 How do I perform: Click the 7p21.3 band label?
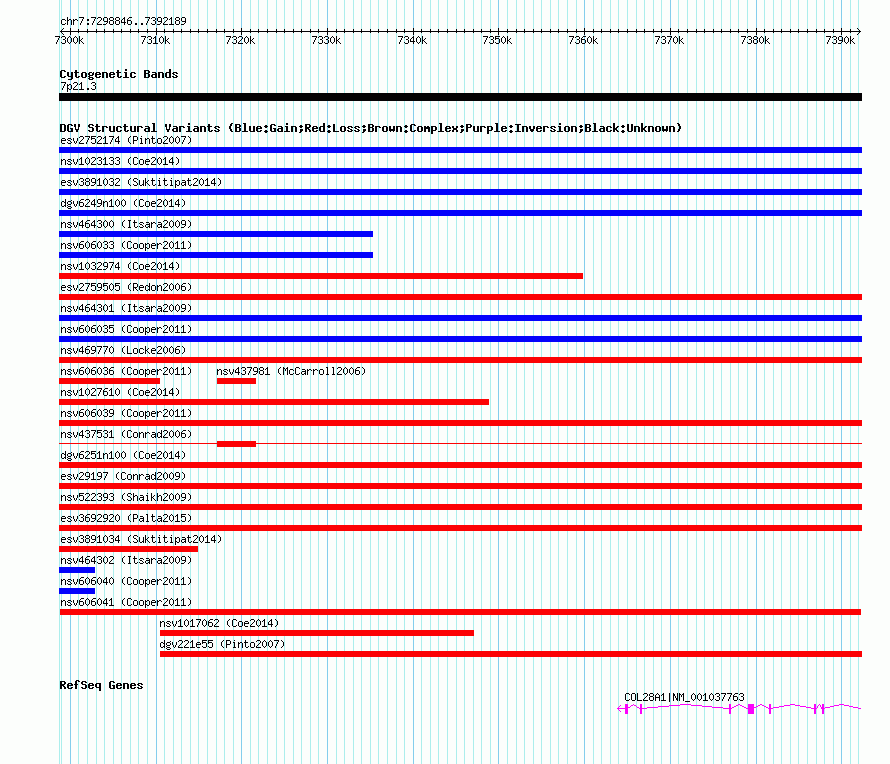[x=78, y=86]
